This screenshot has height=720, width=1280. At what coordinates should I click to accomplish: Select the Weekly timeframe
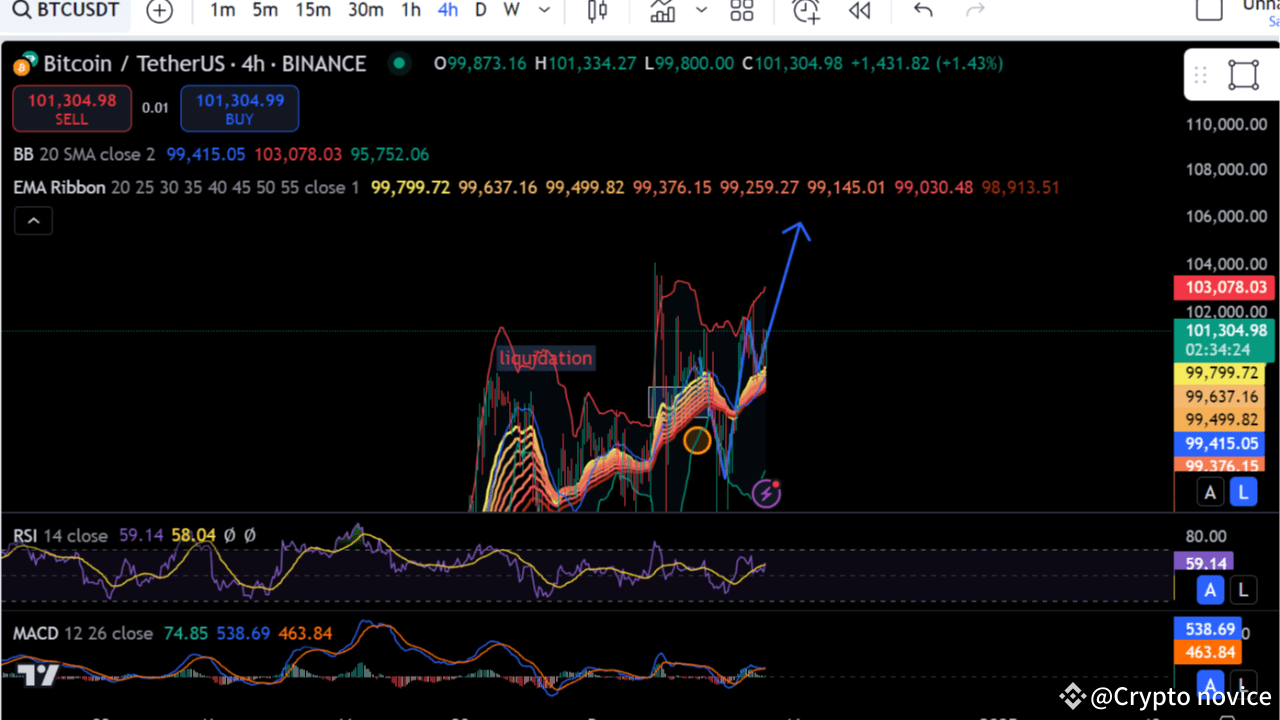[511, 10]
